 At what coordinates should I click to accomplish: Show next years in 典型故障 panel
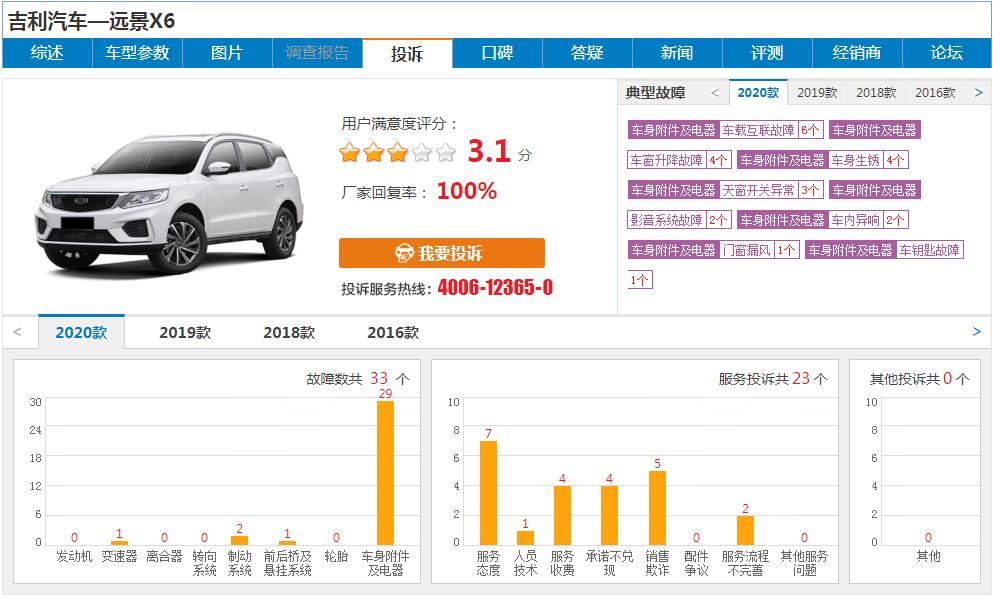pyautogui.click(x=978, y=92)
